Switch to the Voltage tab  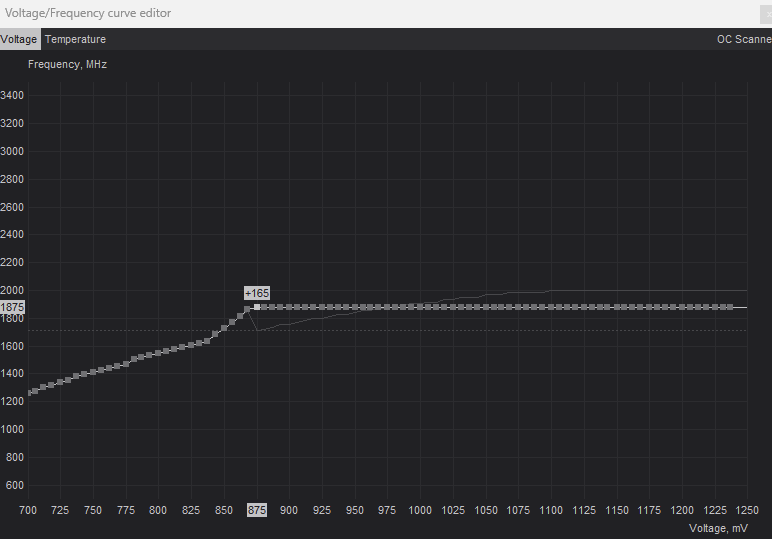click(x=19, y=40)
